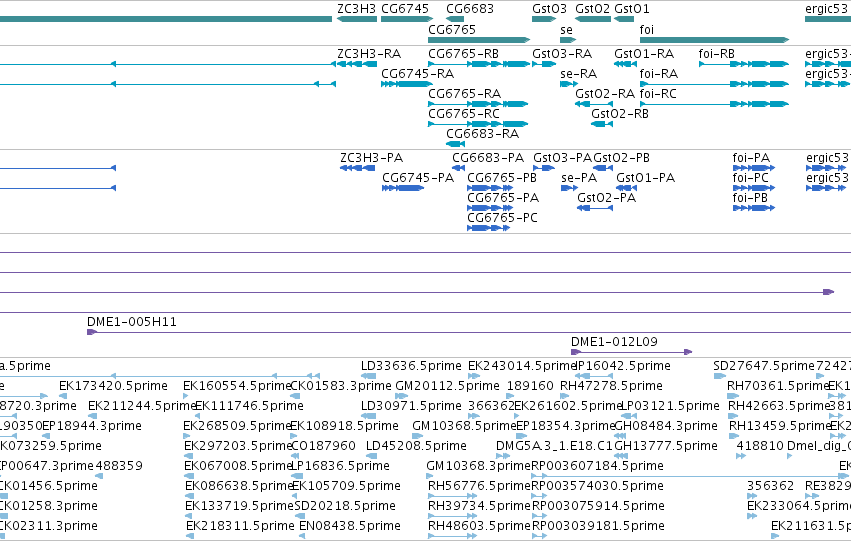Image resolution: width=851 pixels, height=541 pixels.
Task: Select protein CG6765-PA
Action: (503, 198)
